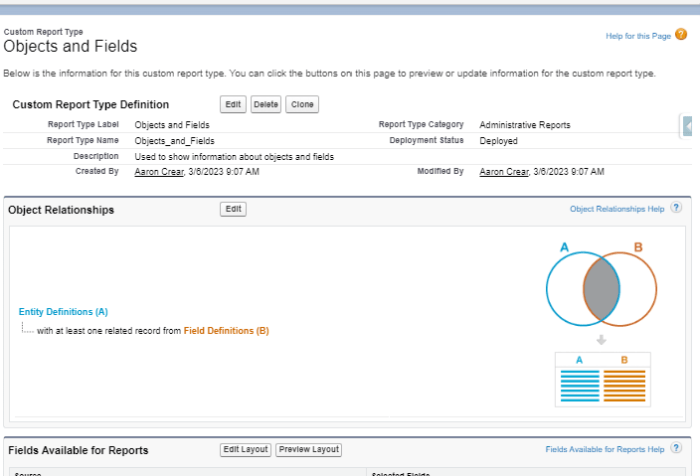Click Edit in the Object Relationships section

pos(233,209)
